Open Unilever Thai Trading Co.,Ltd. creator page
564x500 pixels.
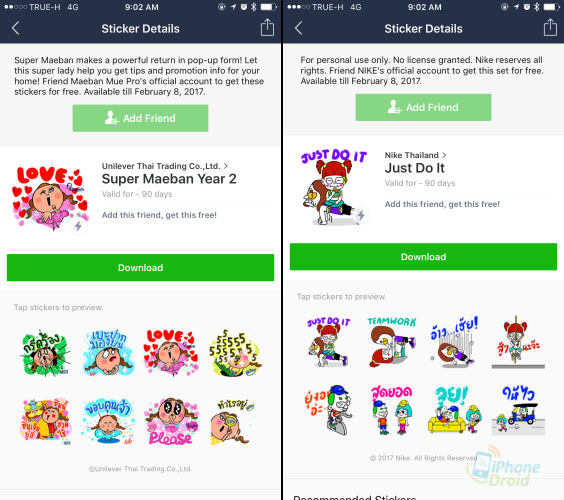pos(164,166)
